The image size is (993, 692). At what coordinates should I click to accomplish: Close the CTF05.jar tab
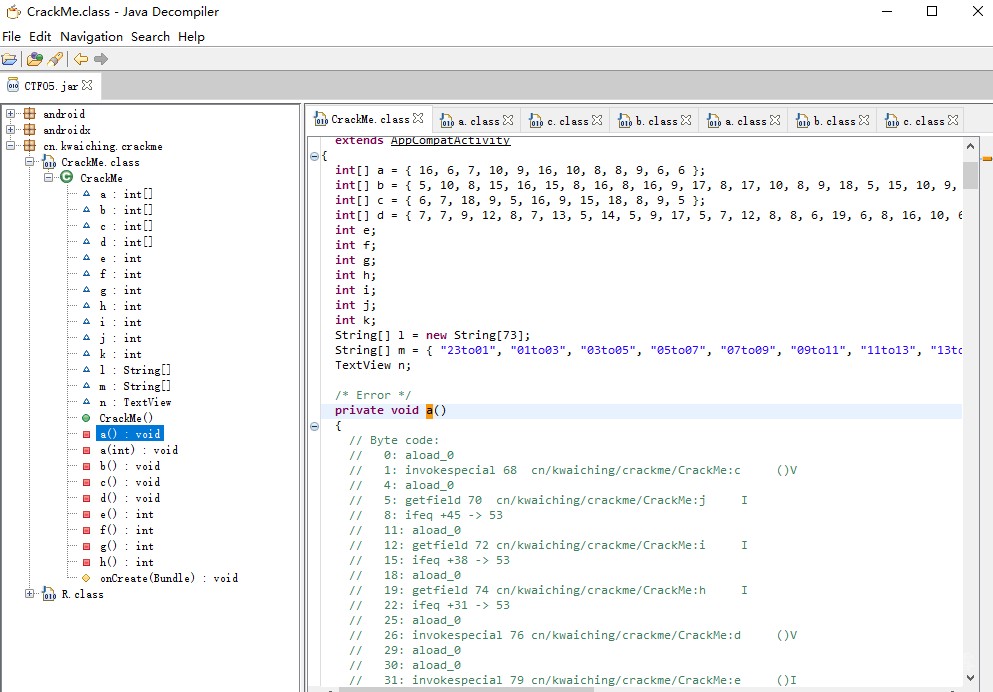87,86
